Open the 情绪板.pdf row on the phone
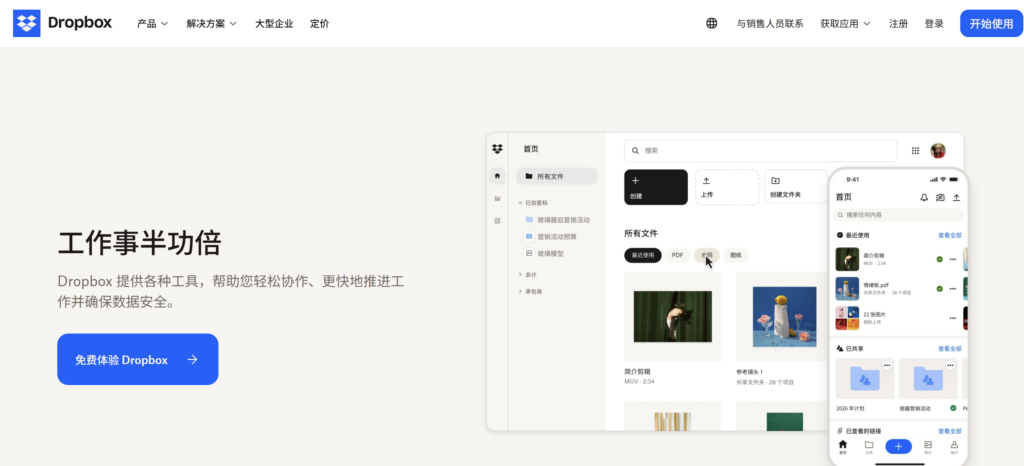Screen dimensions: 1024x466 point(896,288)
